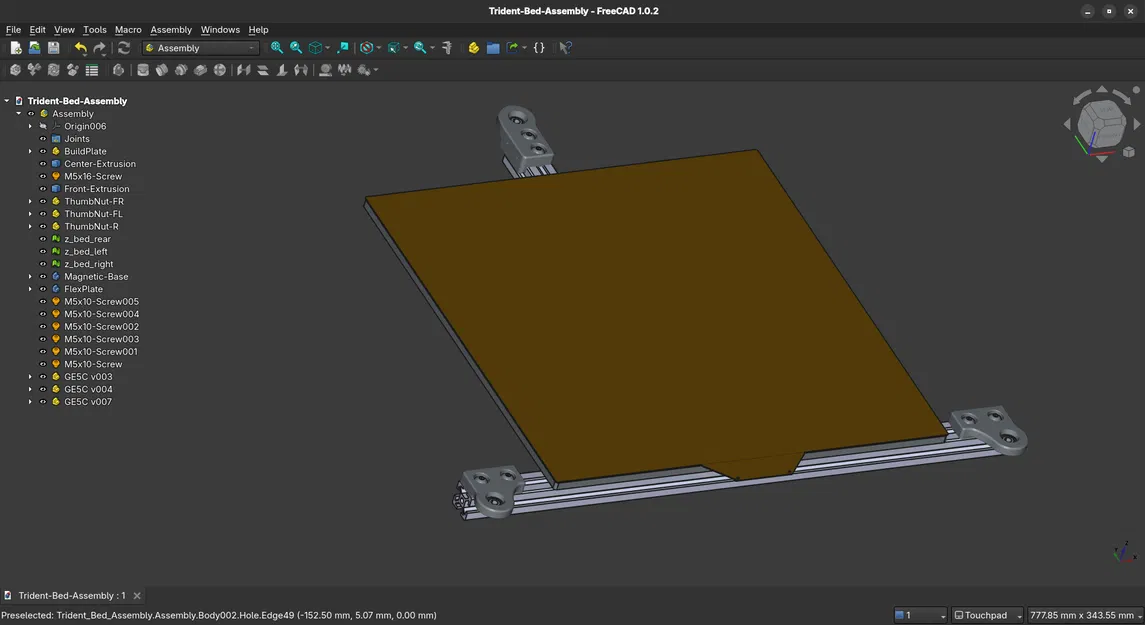This screenshot has width=1145, height=625.
Task: Select the z_bed_rear item
Action: (x=87, y=238)
